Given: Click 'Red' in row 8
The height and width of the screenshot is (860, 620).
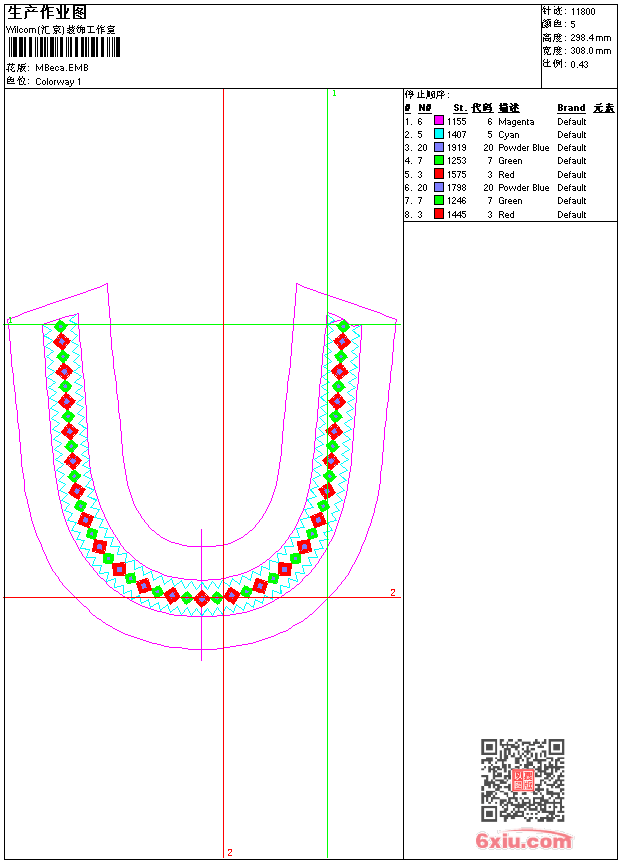Looking at the screenshot, I should click(506, 214).
